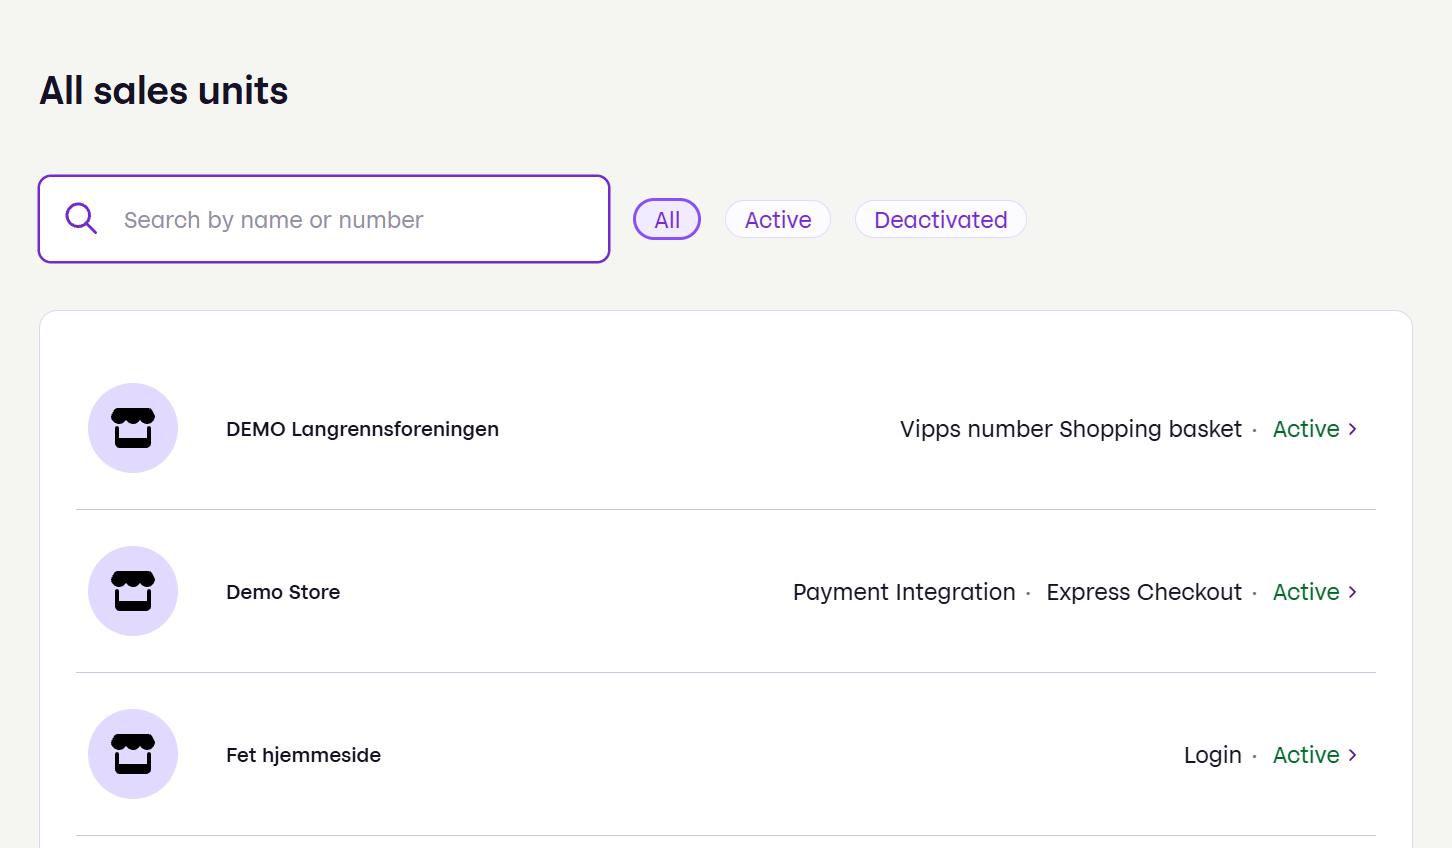Click the search by name or number field
This screenshot has height=848, width=1452.
[324, 219]
